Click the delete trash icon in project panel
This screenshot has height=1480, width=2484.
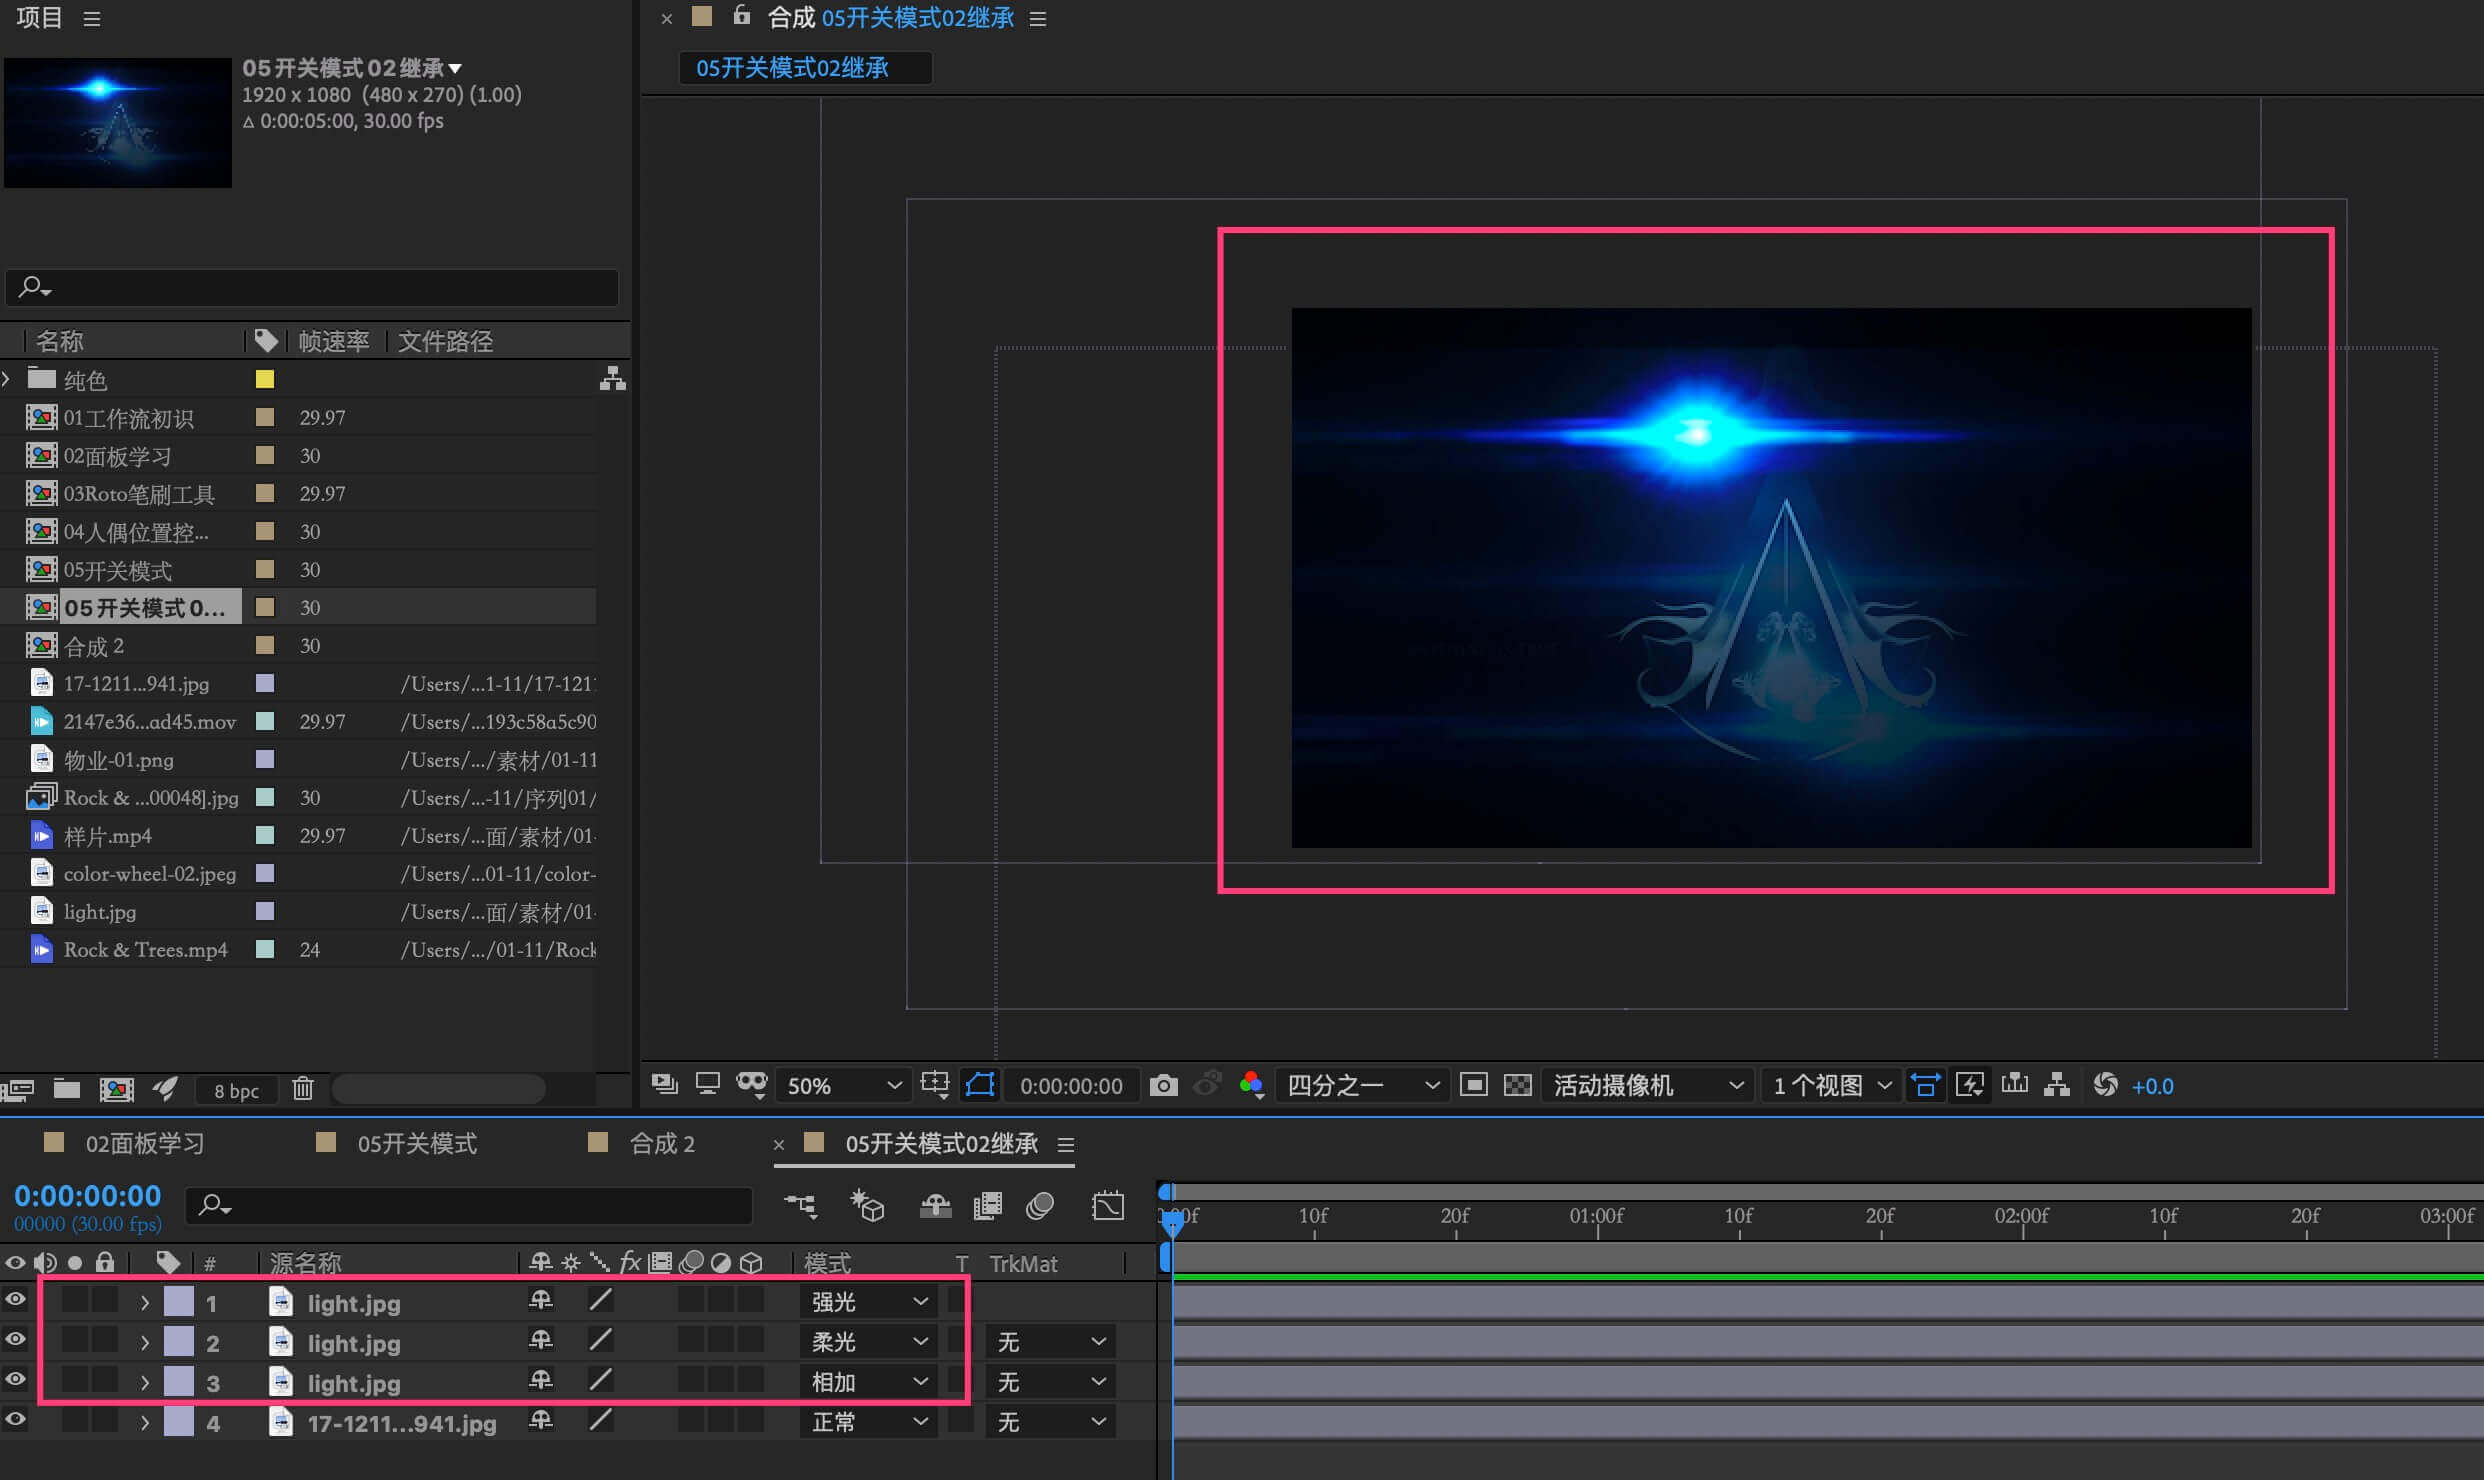click(303, 1089)
